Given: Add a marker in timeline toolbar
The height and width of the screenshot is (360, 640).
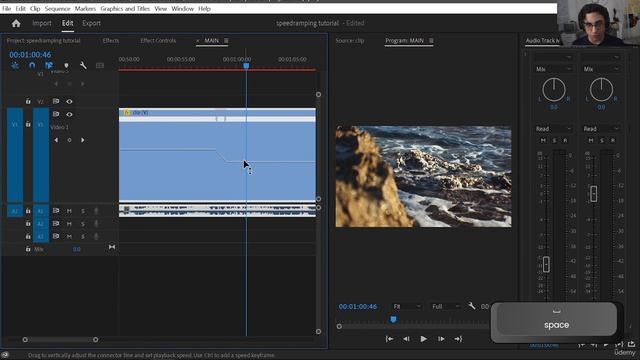Looking at the screenshot, I should point(66,65).
